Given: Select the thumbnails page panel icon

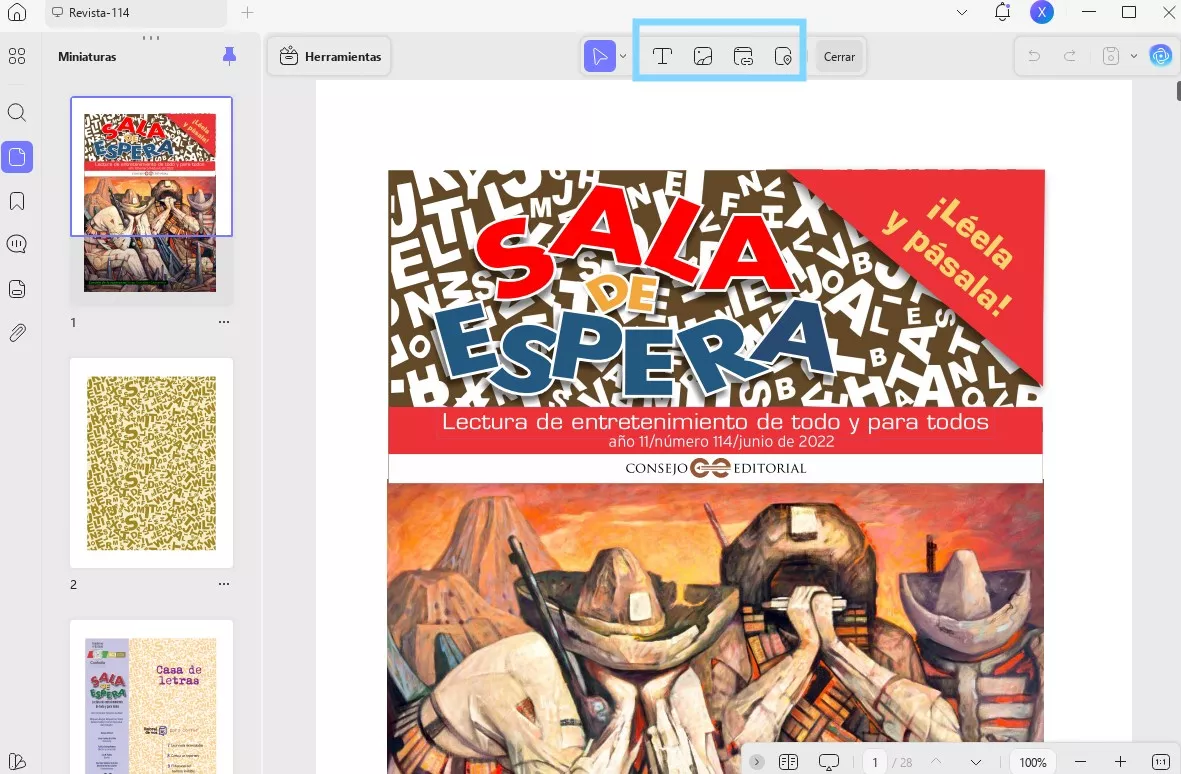Looking at the screenshot, I should click(17, 157).
